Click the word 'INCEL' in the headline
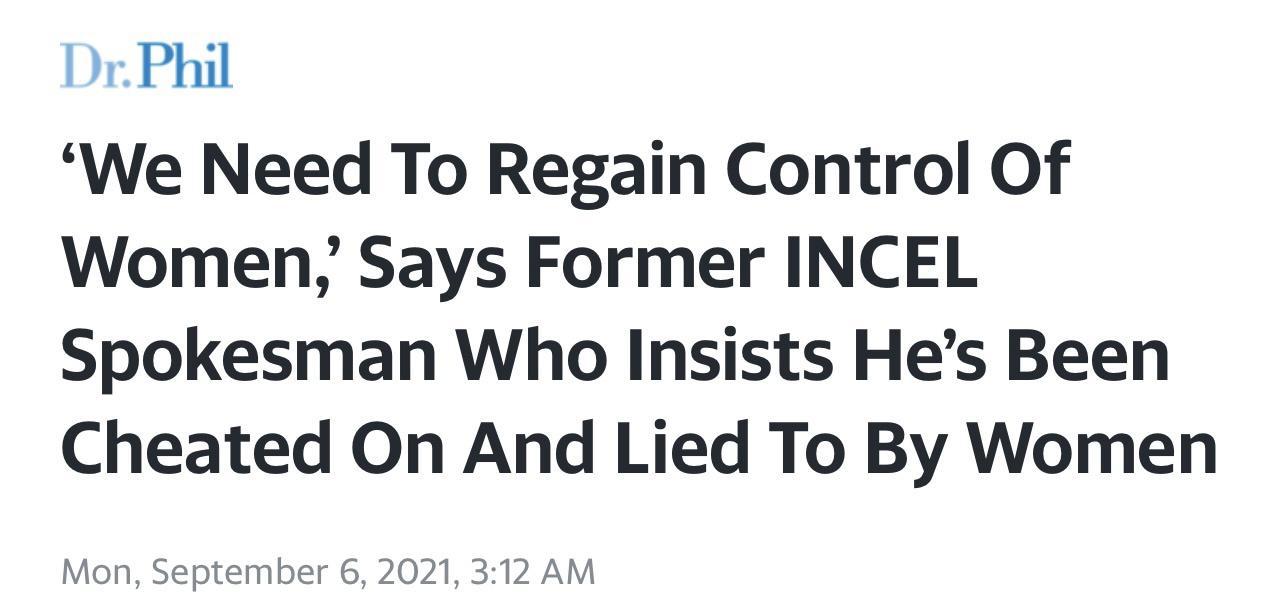 click(879, 263)
